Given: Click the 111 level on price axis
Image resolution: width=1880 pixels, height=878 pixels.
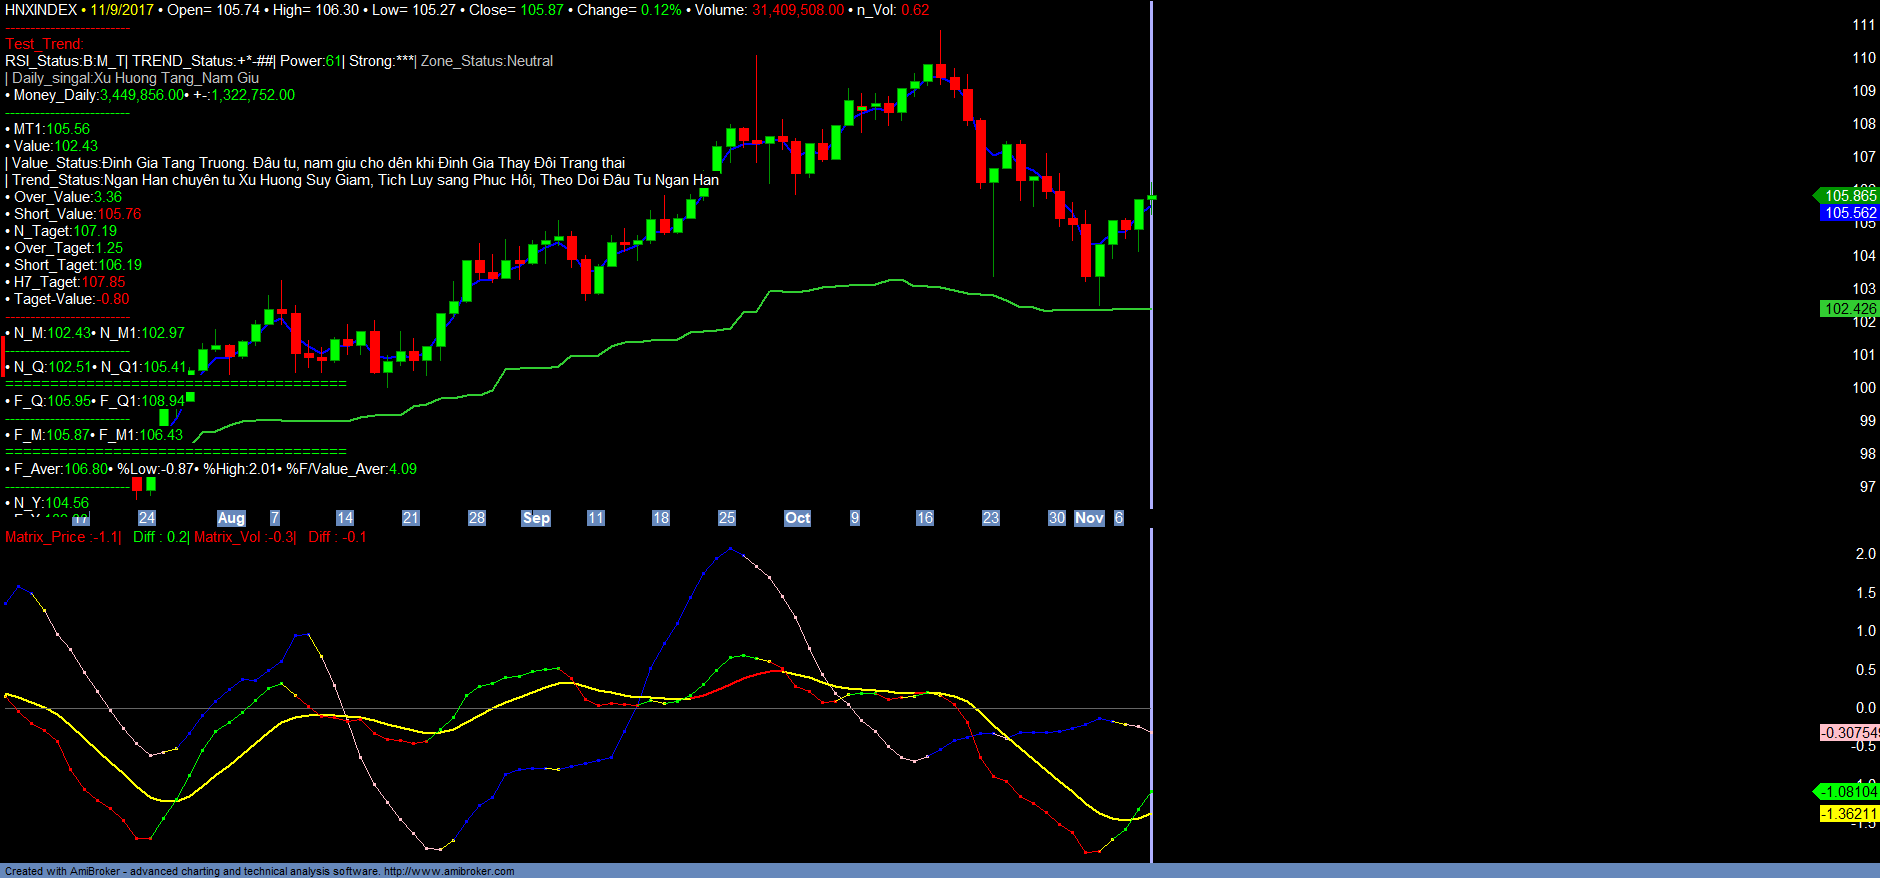Looking at the screenshot, I should [x=1863, y=25].
